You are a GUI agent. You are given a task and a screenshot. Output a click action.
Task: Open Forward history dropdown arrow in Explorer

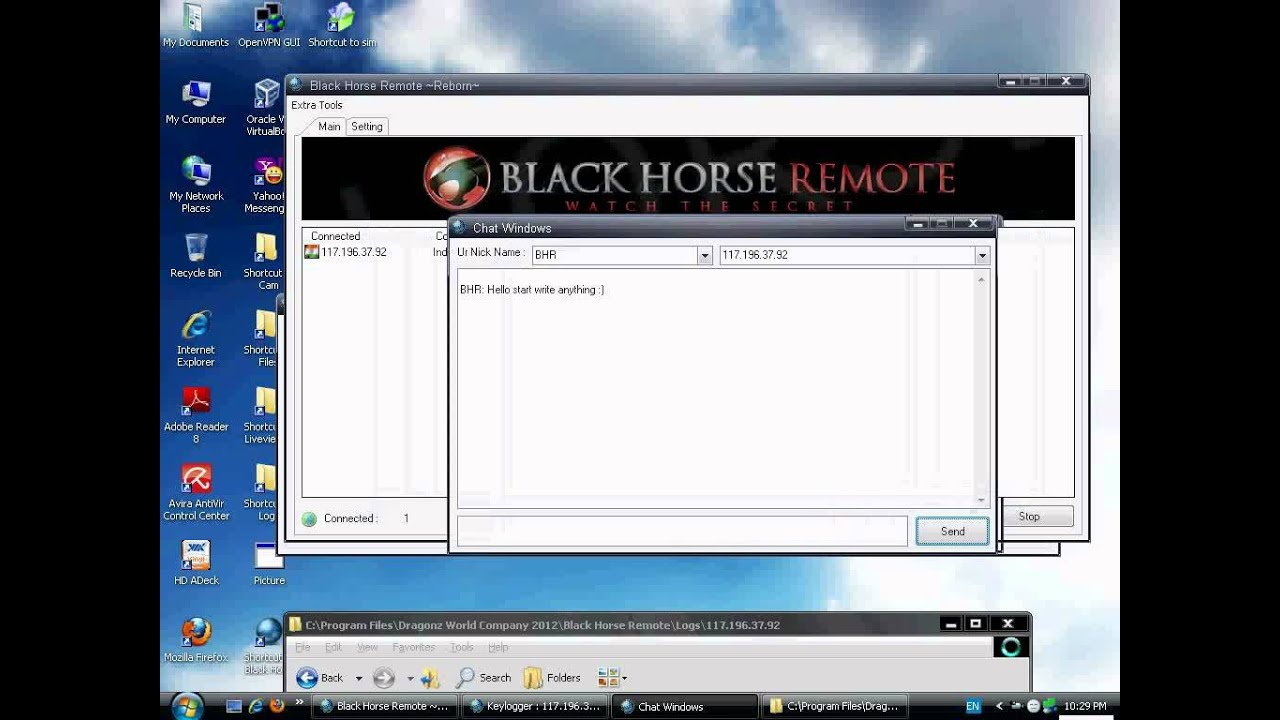409,678
